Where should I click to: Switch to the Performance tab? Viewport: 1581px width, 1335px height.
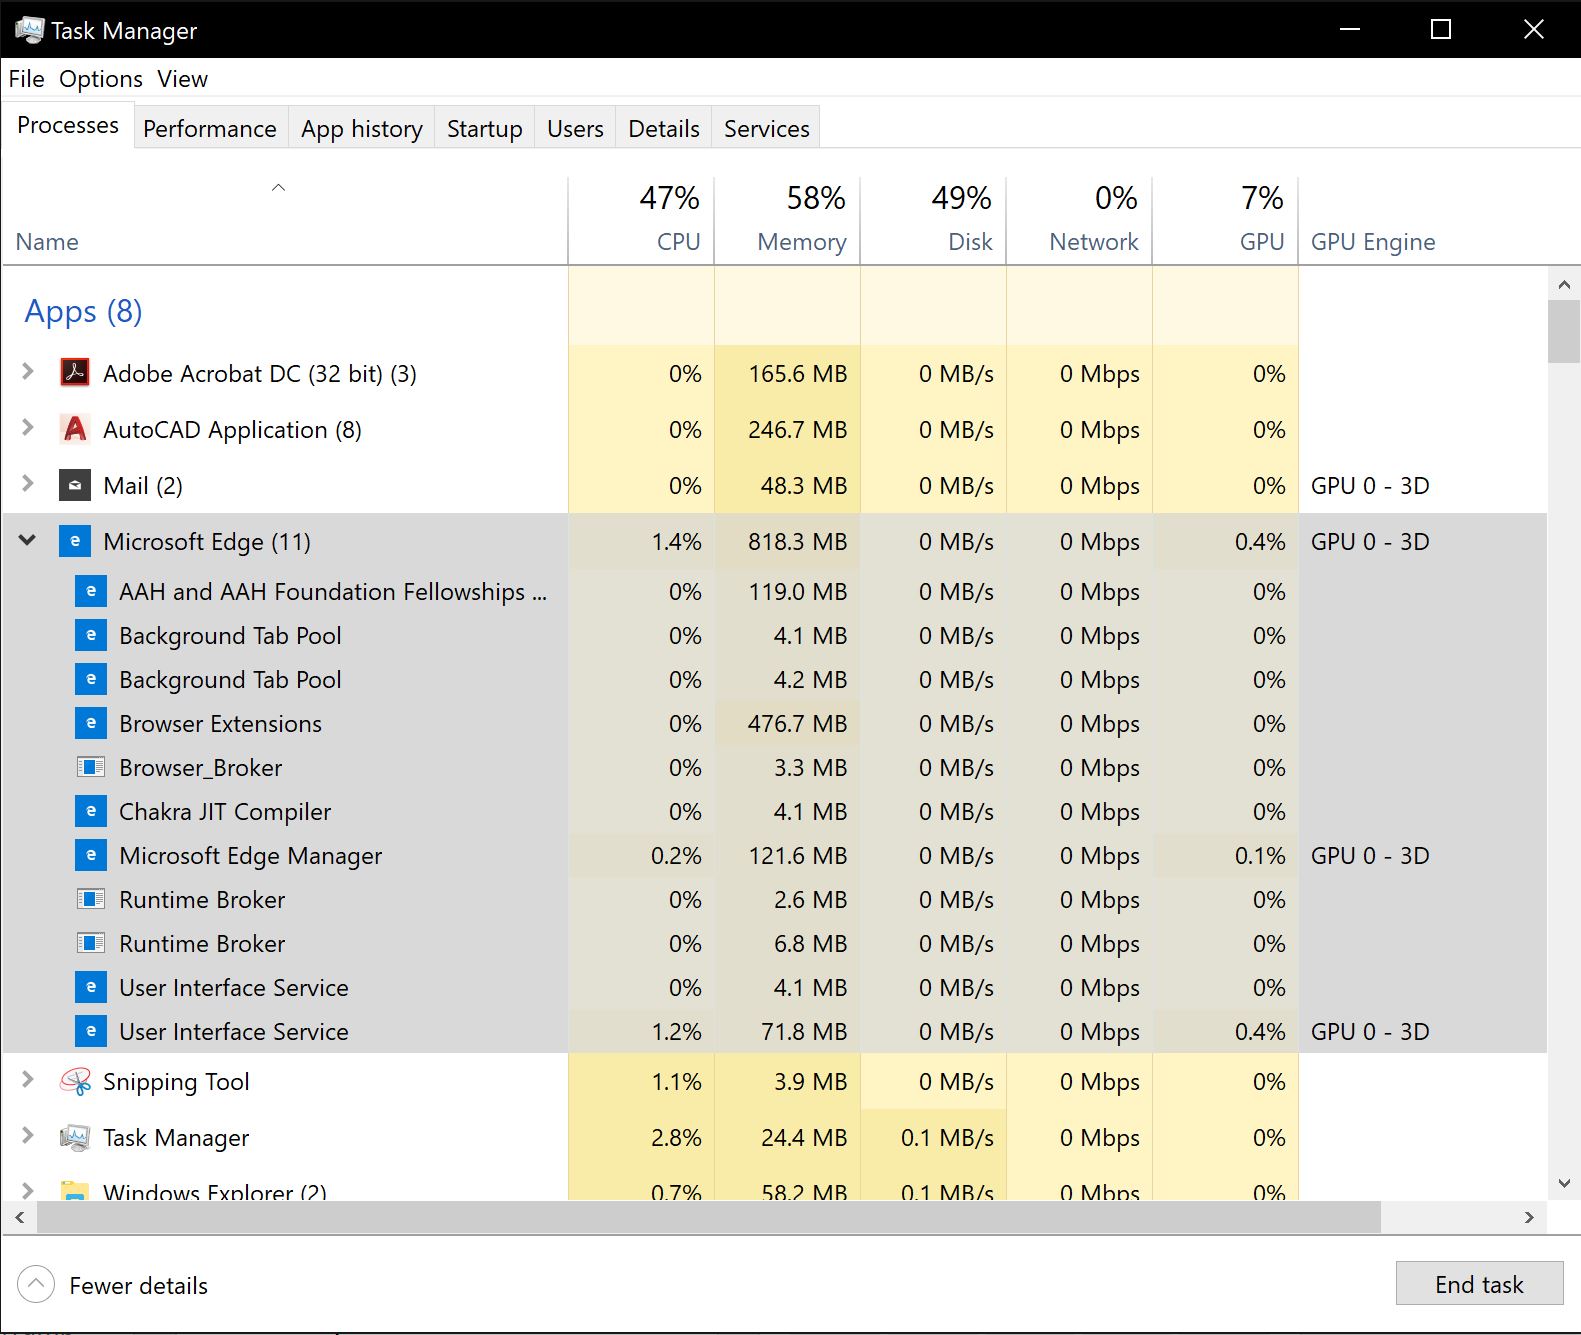(210, 128)
